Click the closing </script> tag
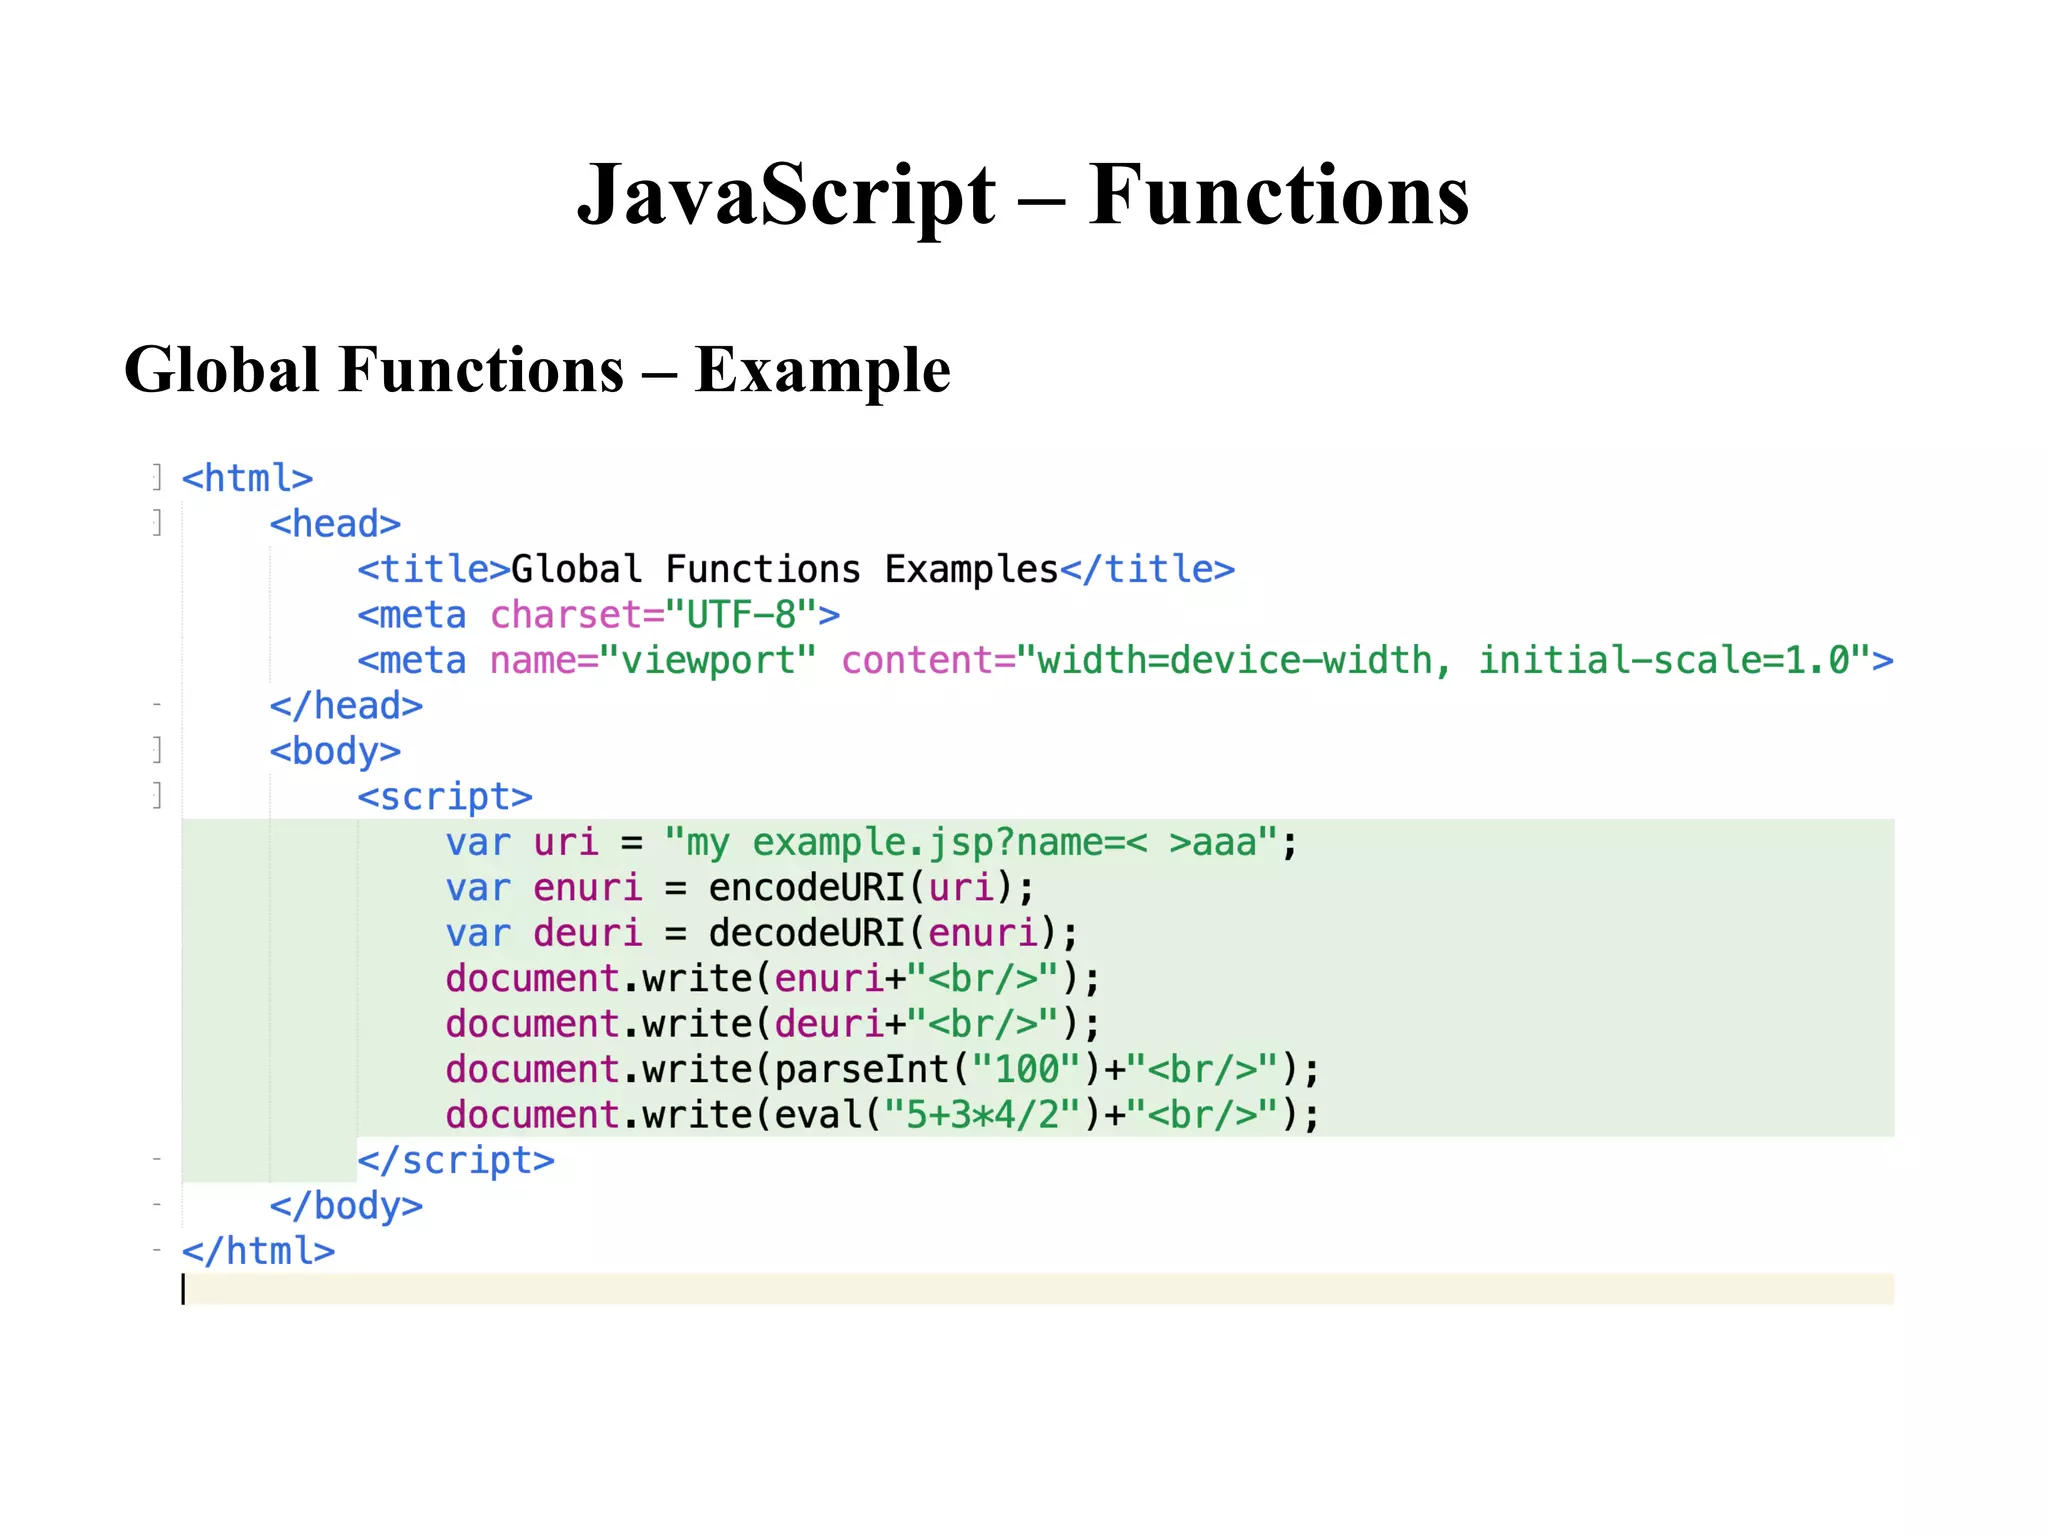Image resolution: width=2048 pixels, height=1536 pixels. point(456,1161)
